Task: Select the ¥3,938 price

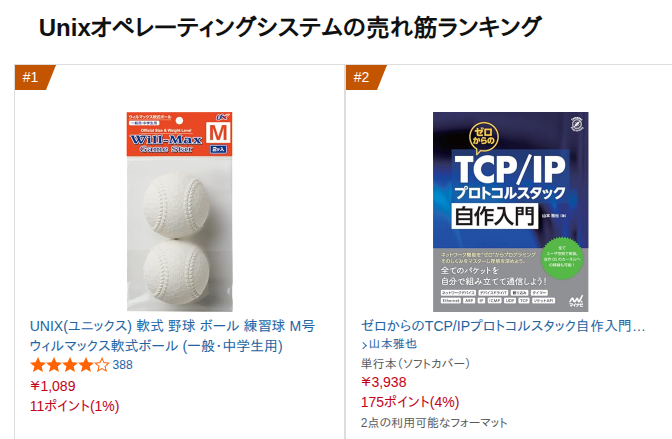Action: 384,382
